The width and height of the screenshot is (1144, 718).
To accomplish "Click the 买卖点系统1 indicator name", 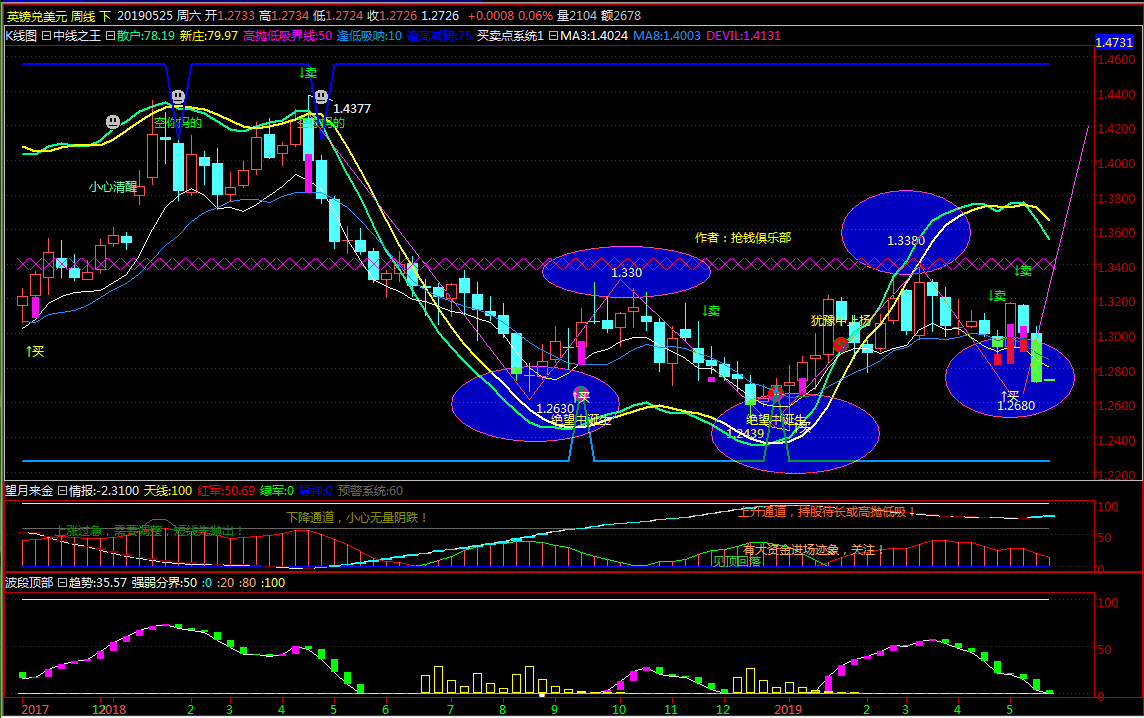I will coord(510,36).
